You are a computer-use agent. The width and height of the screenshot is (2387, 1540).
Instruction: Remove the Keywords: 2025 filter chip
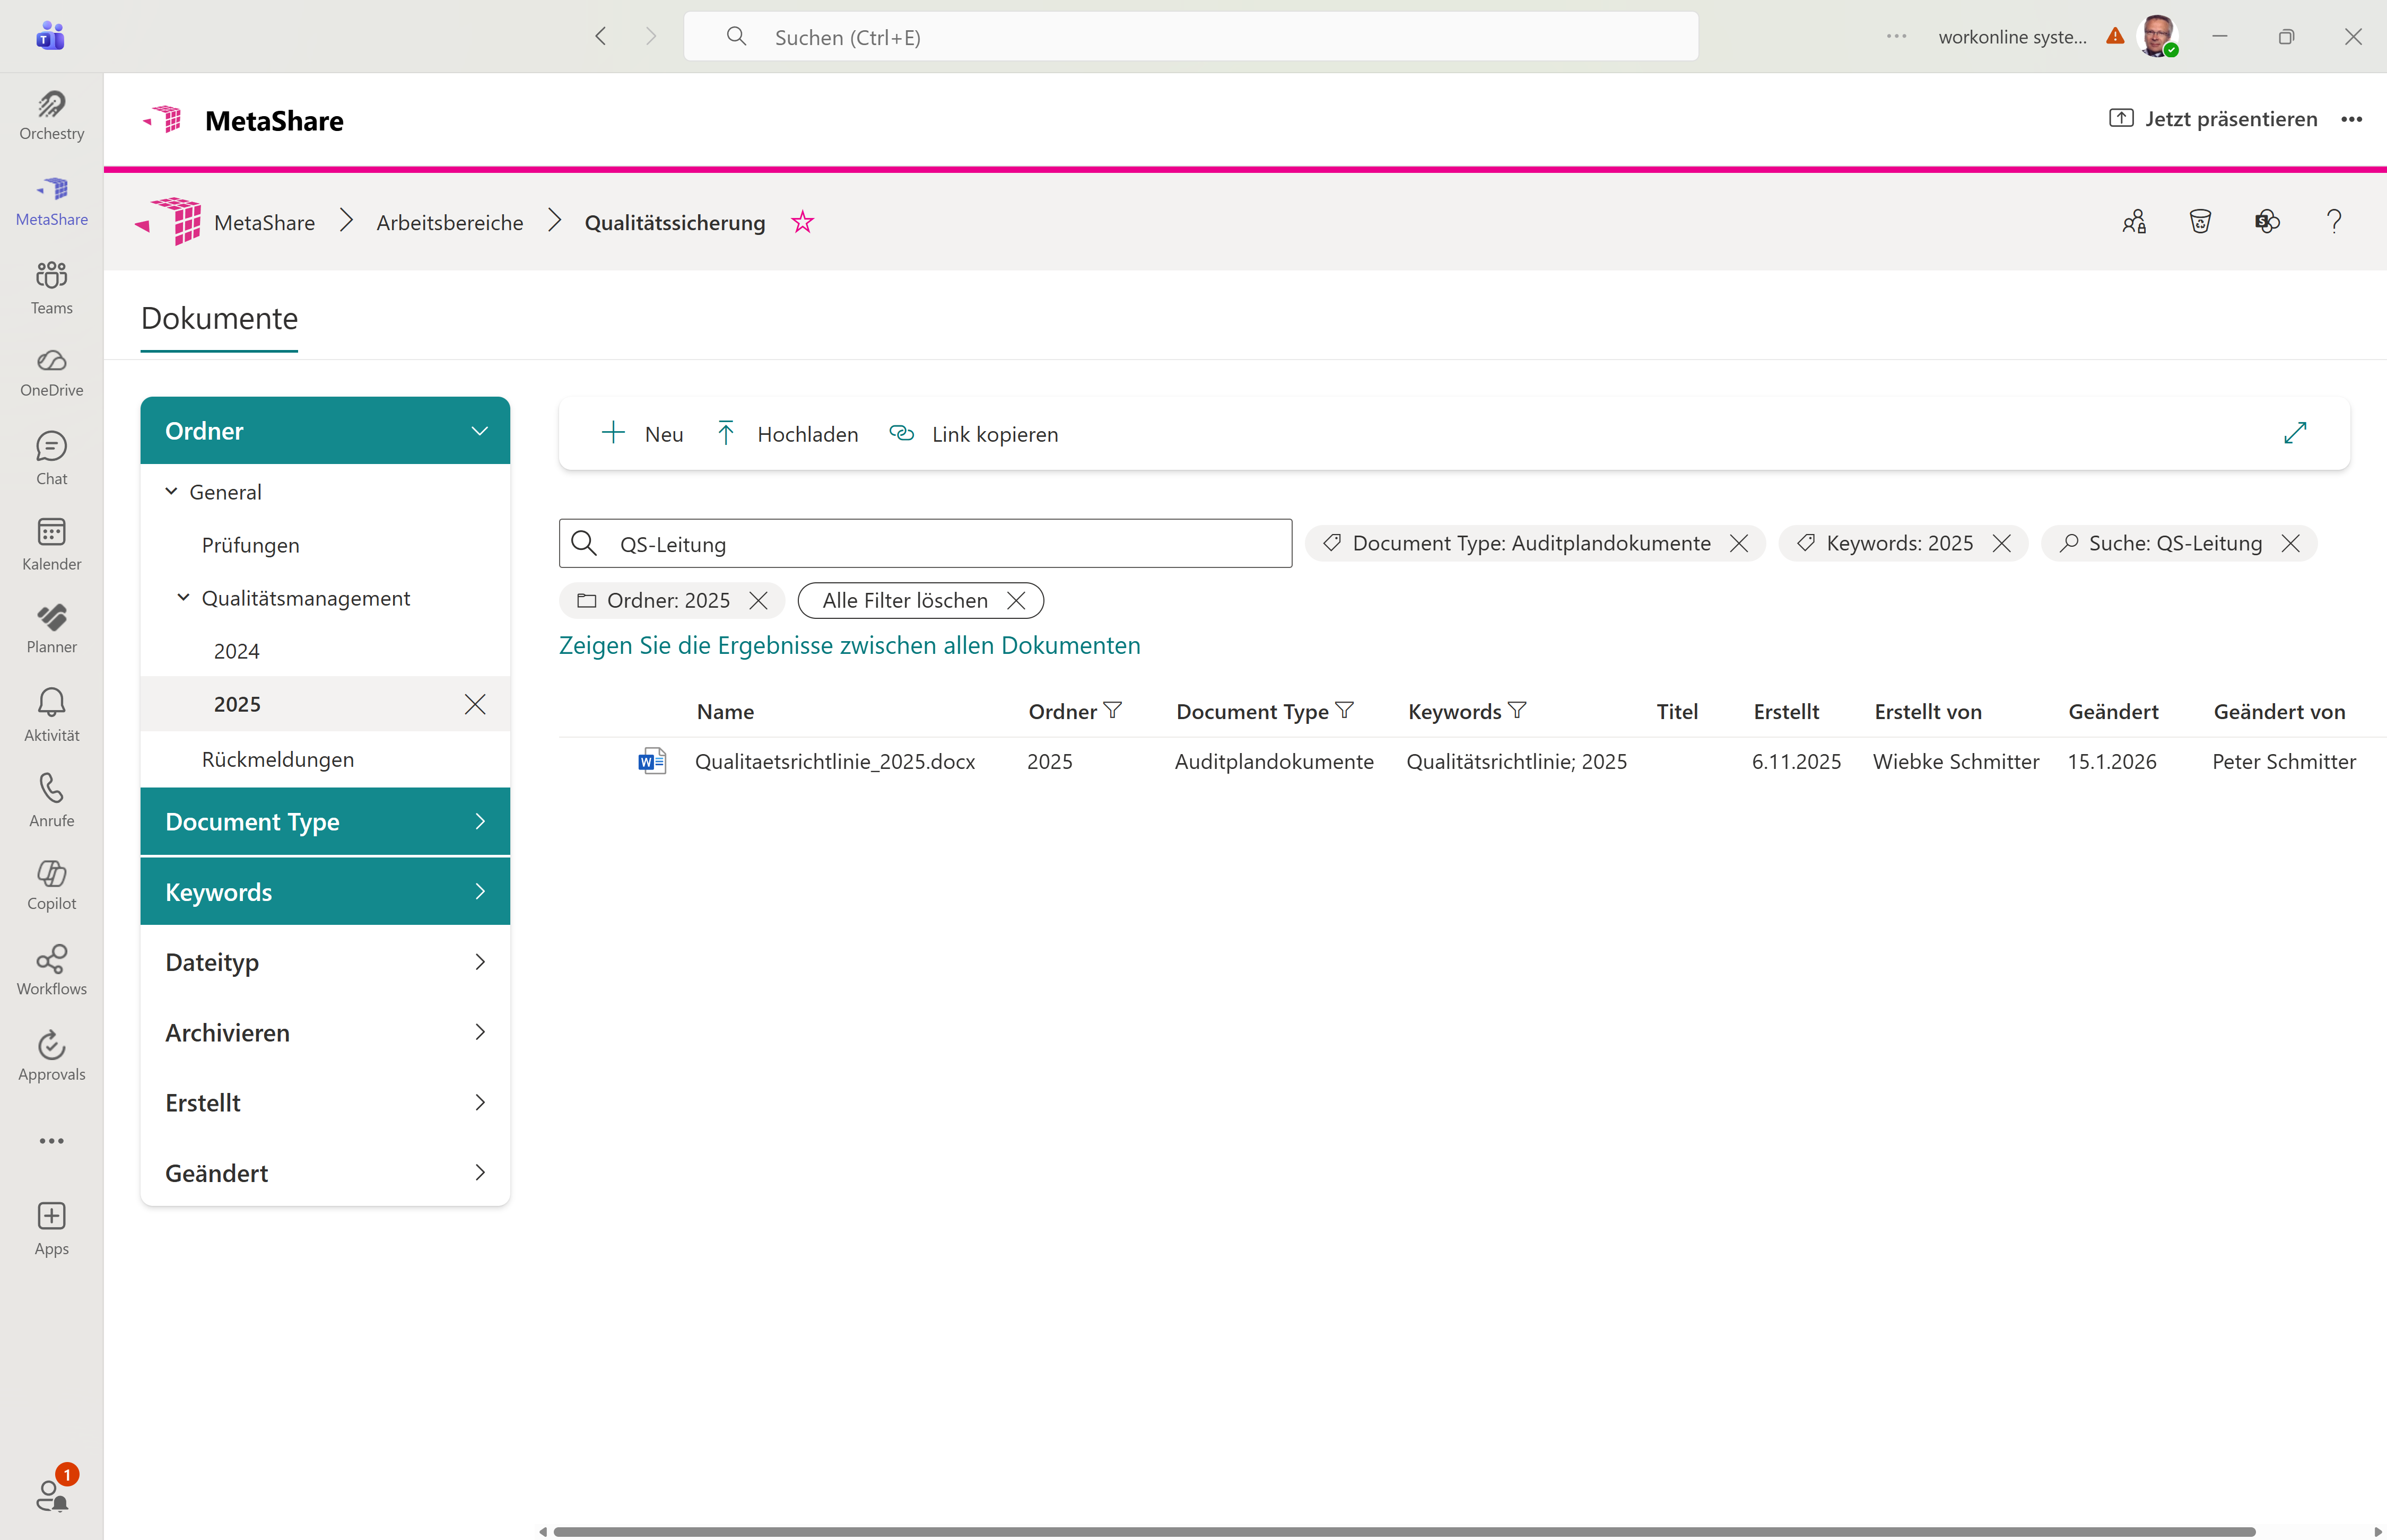(2002, 543)
